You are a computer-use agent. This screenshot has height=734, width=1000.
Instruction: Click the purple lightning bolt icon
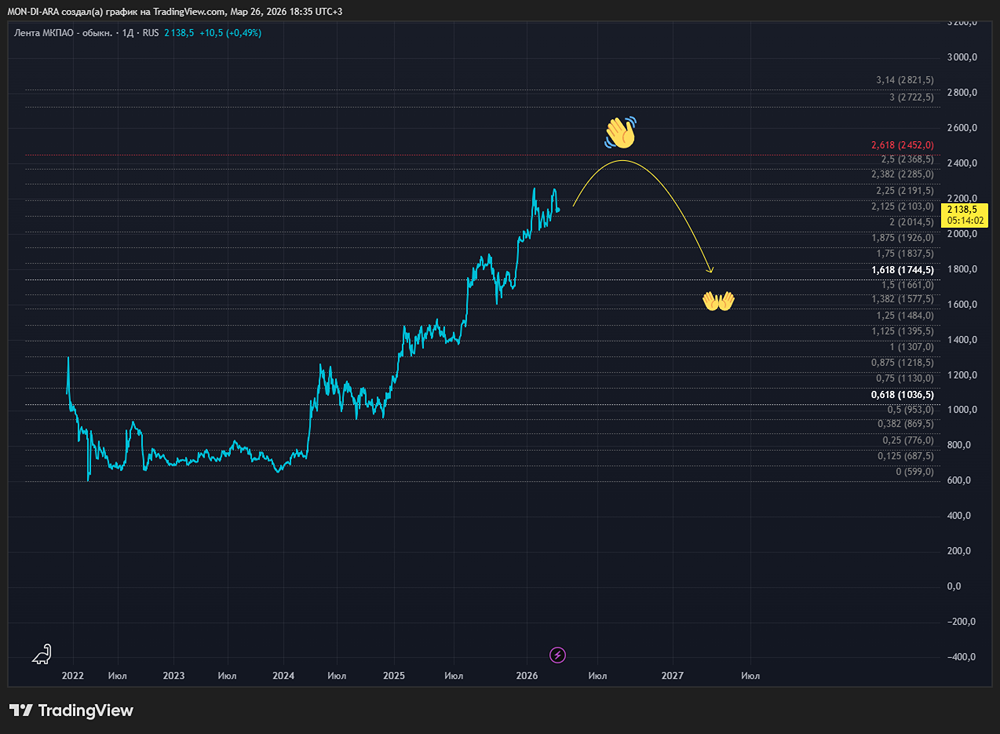[558, 655]
